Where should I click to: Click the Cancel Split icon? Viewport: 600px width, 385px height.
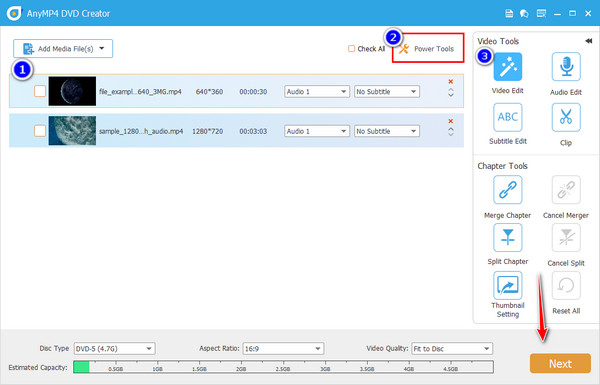tap(566, 238)
